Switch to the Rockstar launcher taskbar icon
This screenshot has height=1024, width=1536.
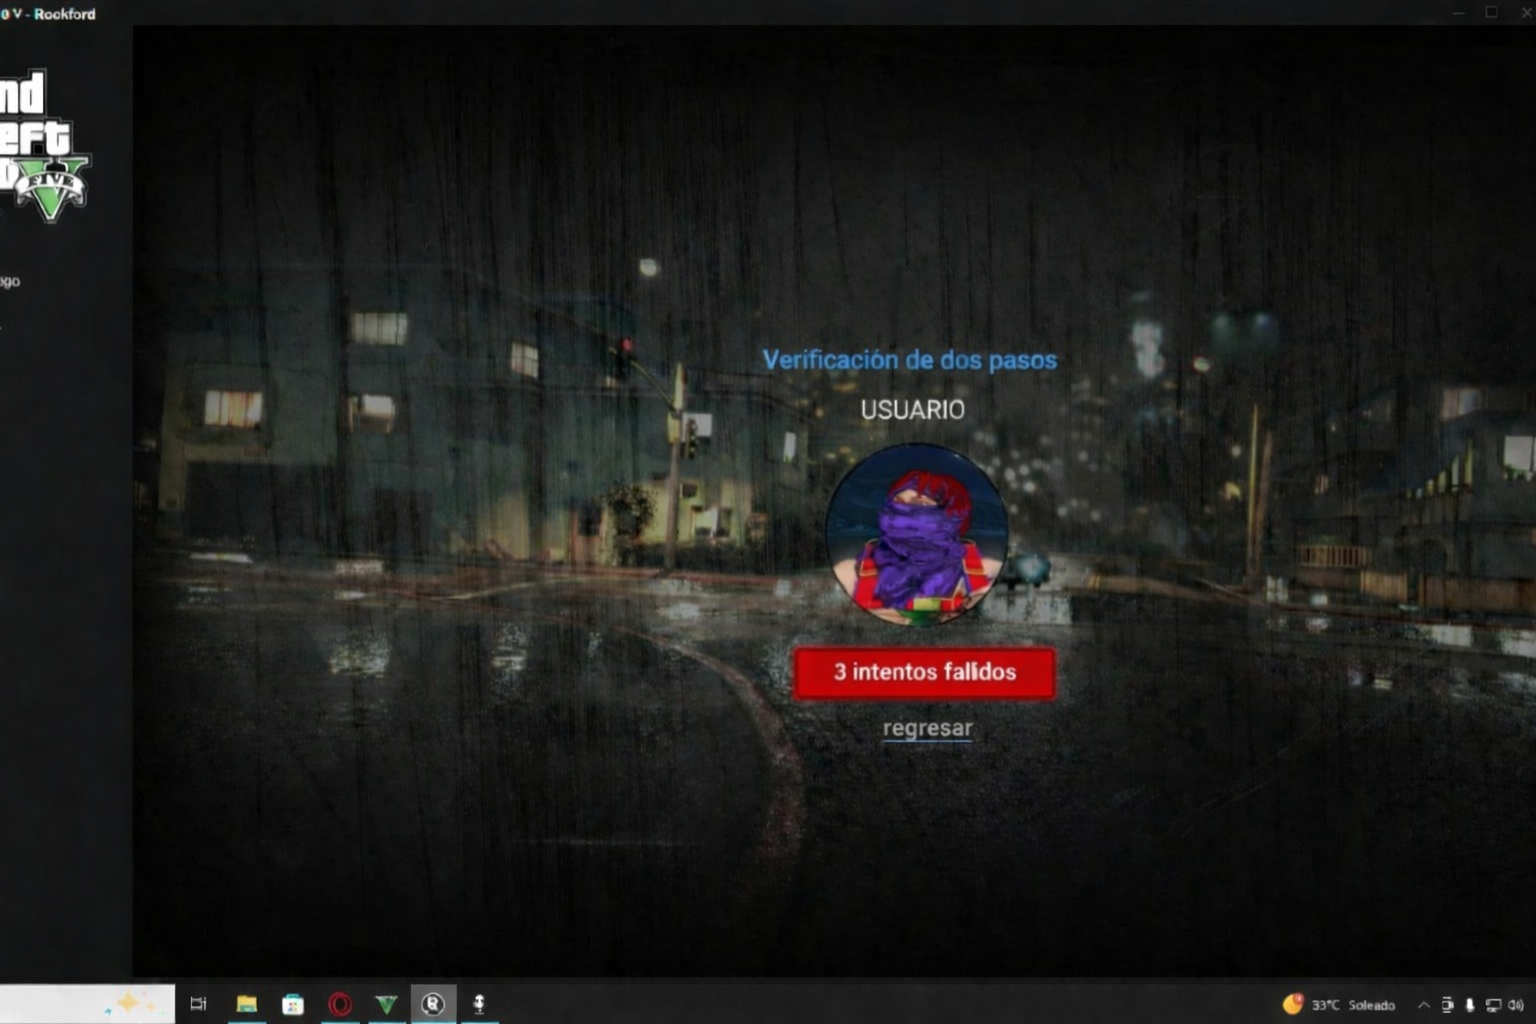[433, 1004]
